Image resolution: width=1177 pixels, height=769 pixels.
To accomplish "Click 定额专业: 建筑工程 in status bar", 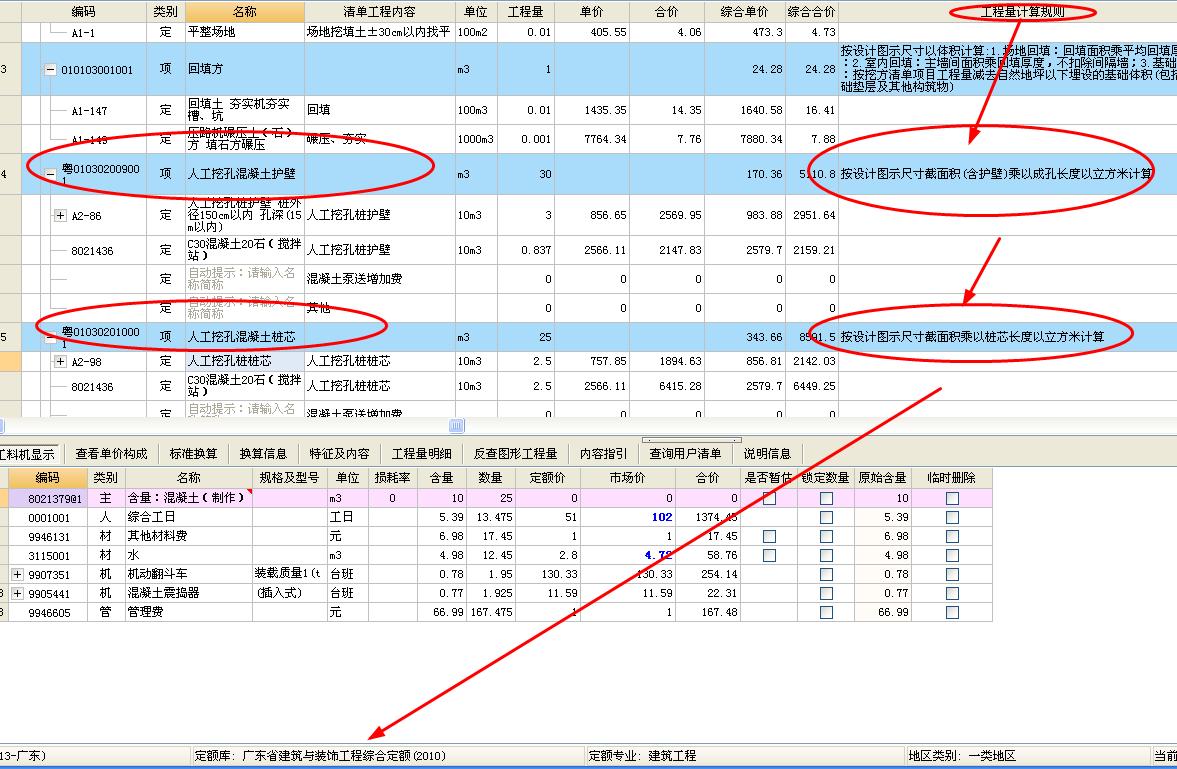I will [642, 755].
